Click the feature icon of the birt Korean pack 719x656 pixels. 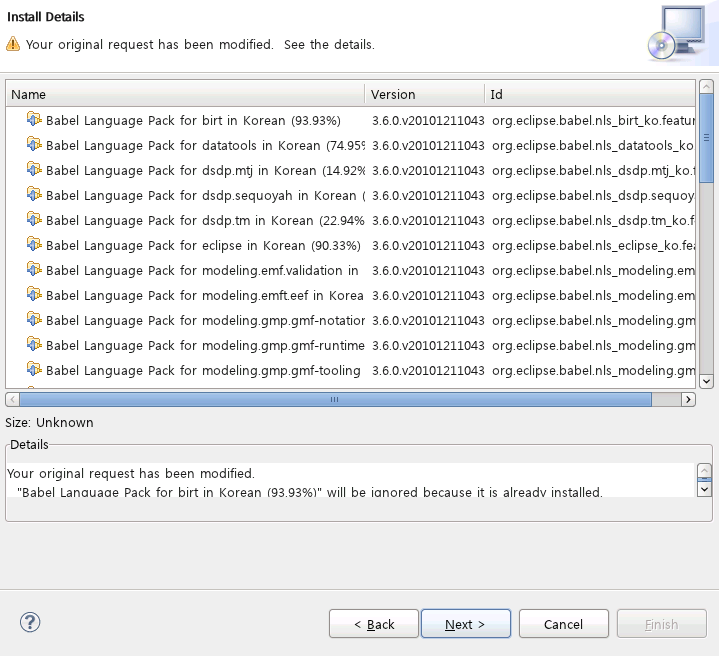(34, 119)
